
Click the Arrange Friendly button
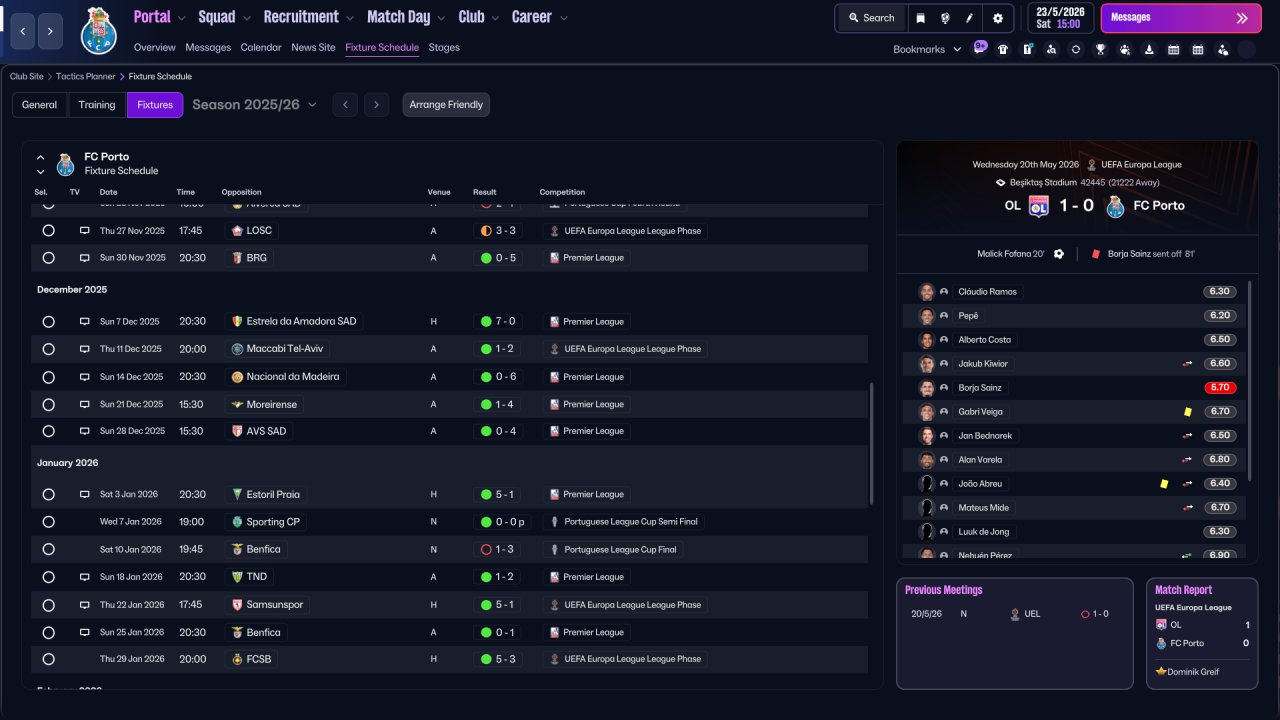coord(446,105)
